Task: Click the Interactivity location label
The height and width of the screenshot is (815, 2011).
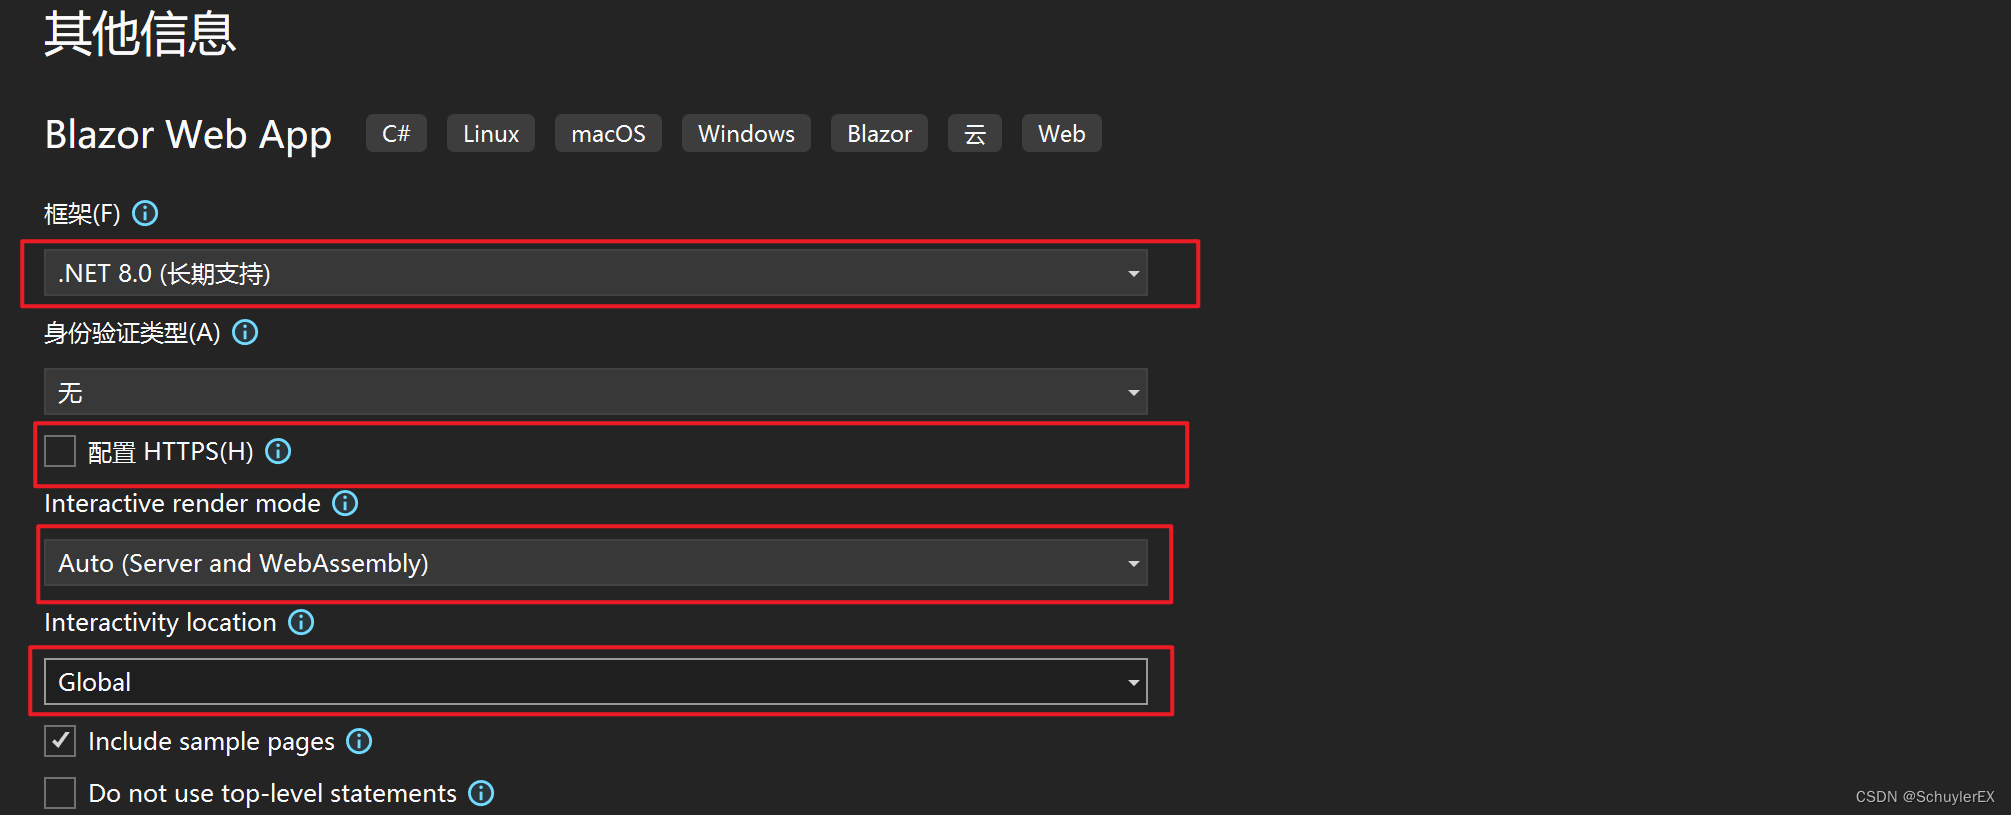Action: click(160, 622)
